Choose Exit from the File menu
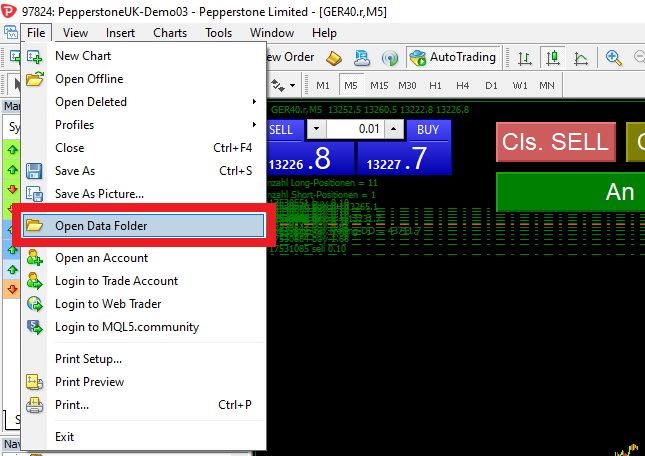The height and width of the screenshot is (456, 645). [x=143, y=437]
